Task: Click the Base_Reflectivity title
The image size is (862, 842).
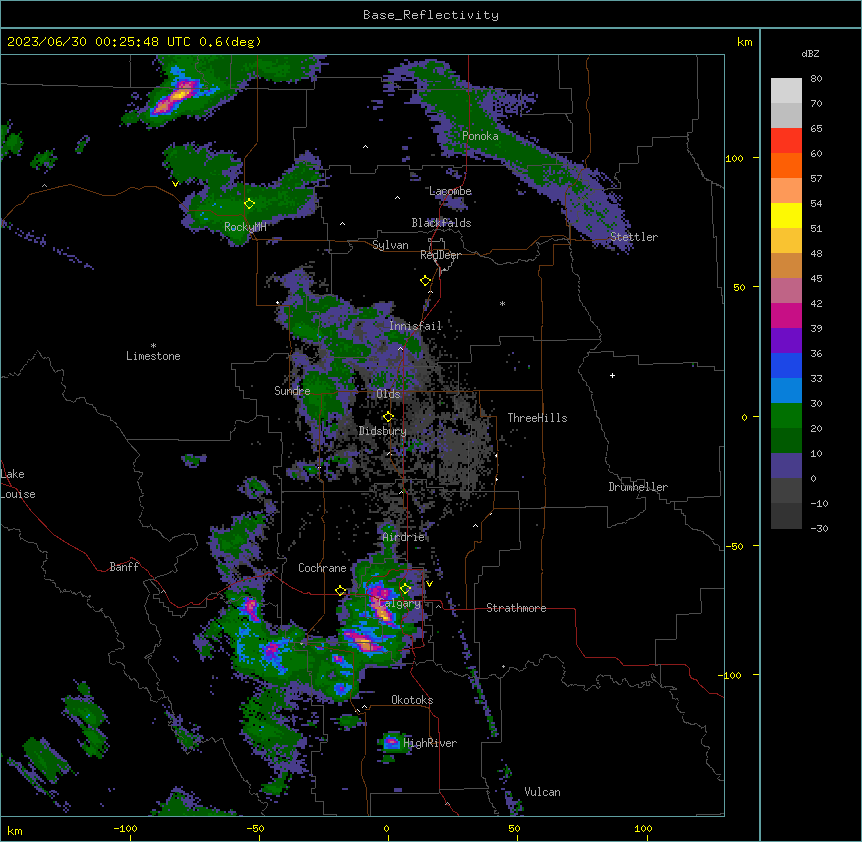Action: (x=431, y=15)
